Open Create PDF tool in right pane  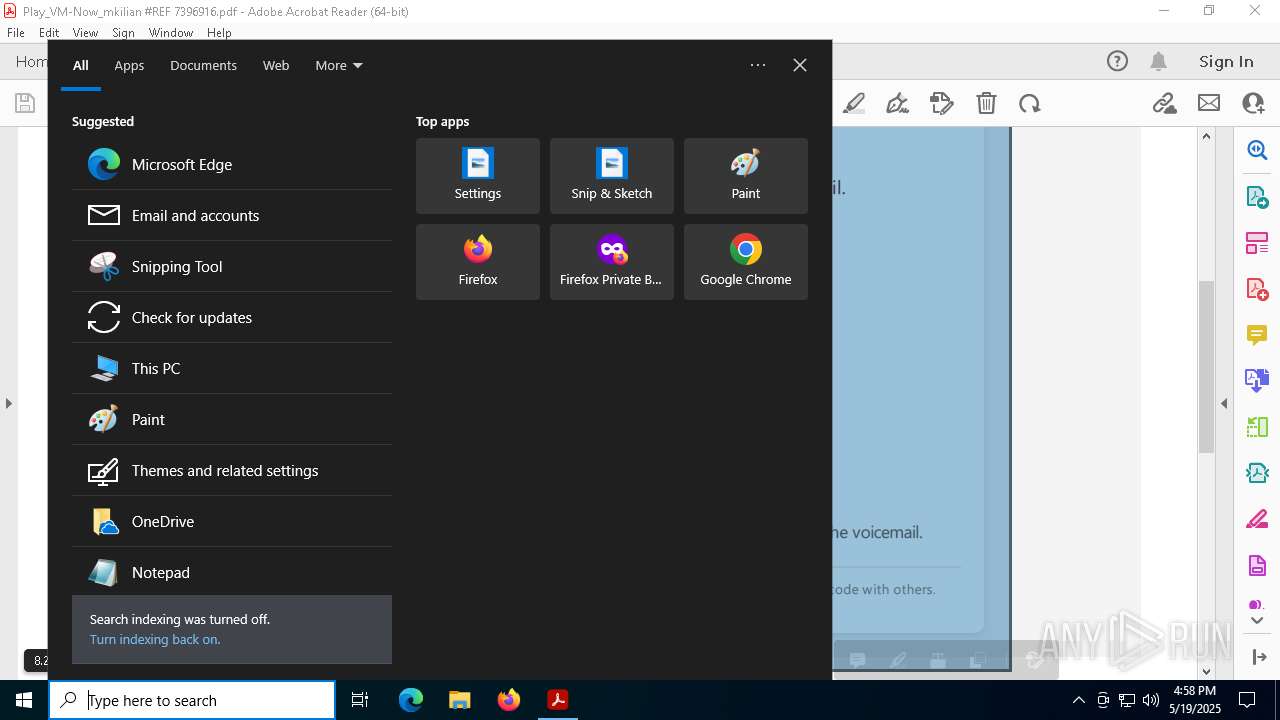tap(1257, 290)
